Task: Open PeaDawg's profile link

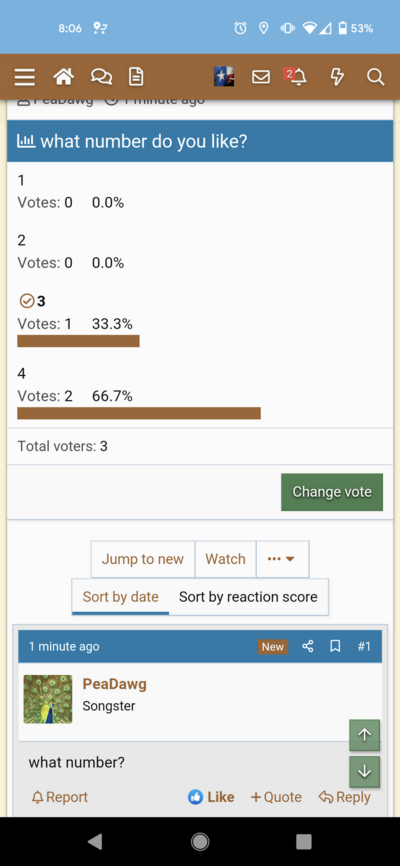Action: click(114, 684)
